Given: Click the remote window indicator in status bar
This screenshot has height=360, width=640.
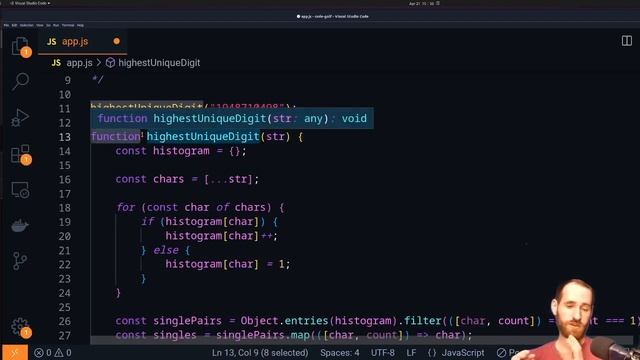Looking at the screenshot, I should point(15,353).
